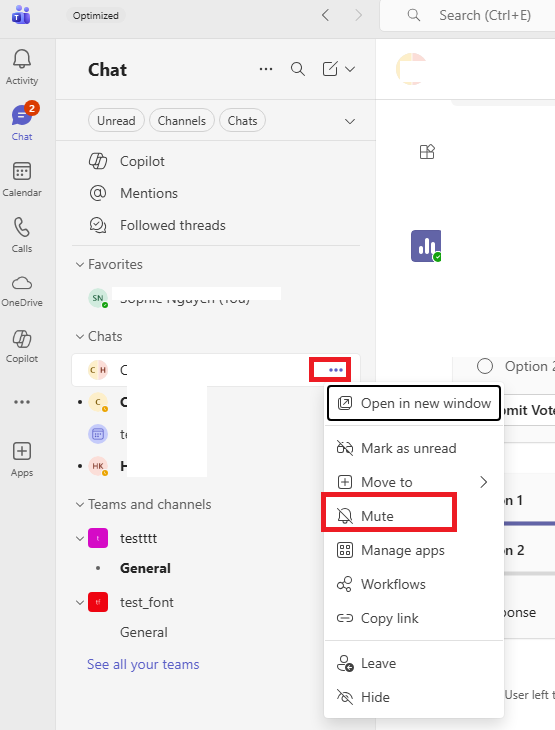Screen dimensions: 555x730
Task: Open the Mentions entry
Action: 216,193
